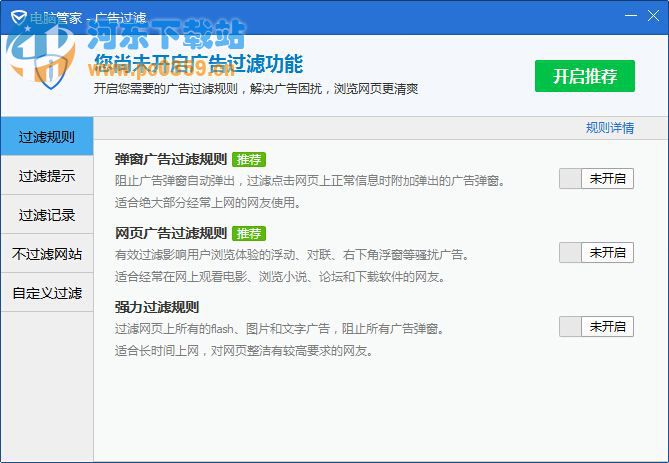The image size is (669, 463).
Task: Click 推荐 badge beside 网页广告过滤规则
Action: [249, 234]
